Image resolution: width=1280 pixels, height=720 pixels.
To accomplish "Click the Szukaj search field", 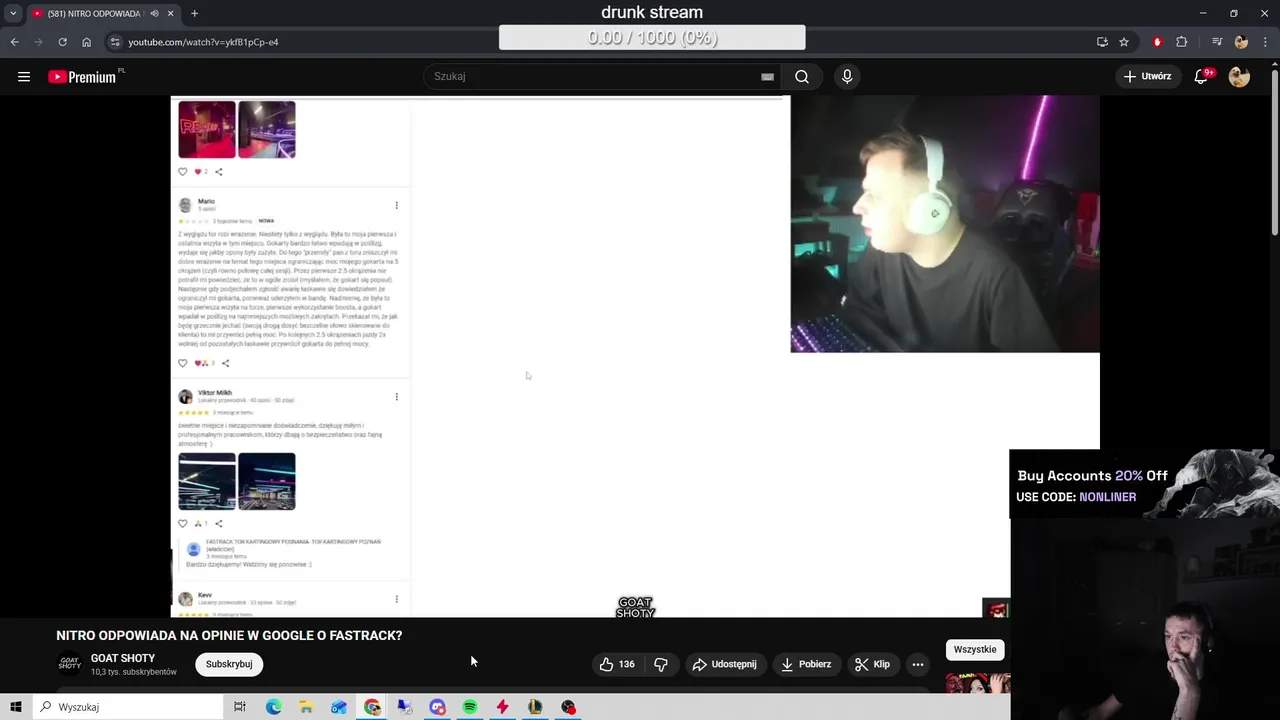I will [x=596, y=76].
